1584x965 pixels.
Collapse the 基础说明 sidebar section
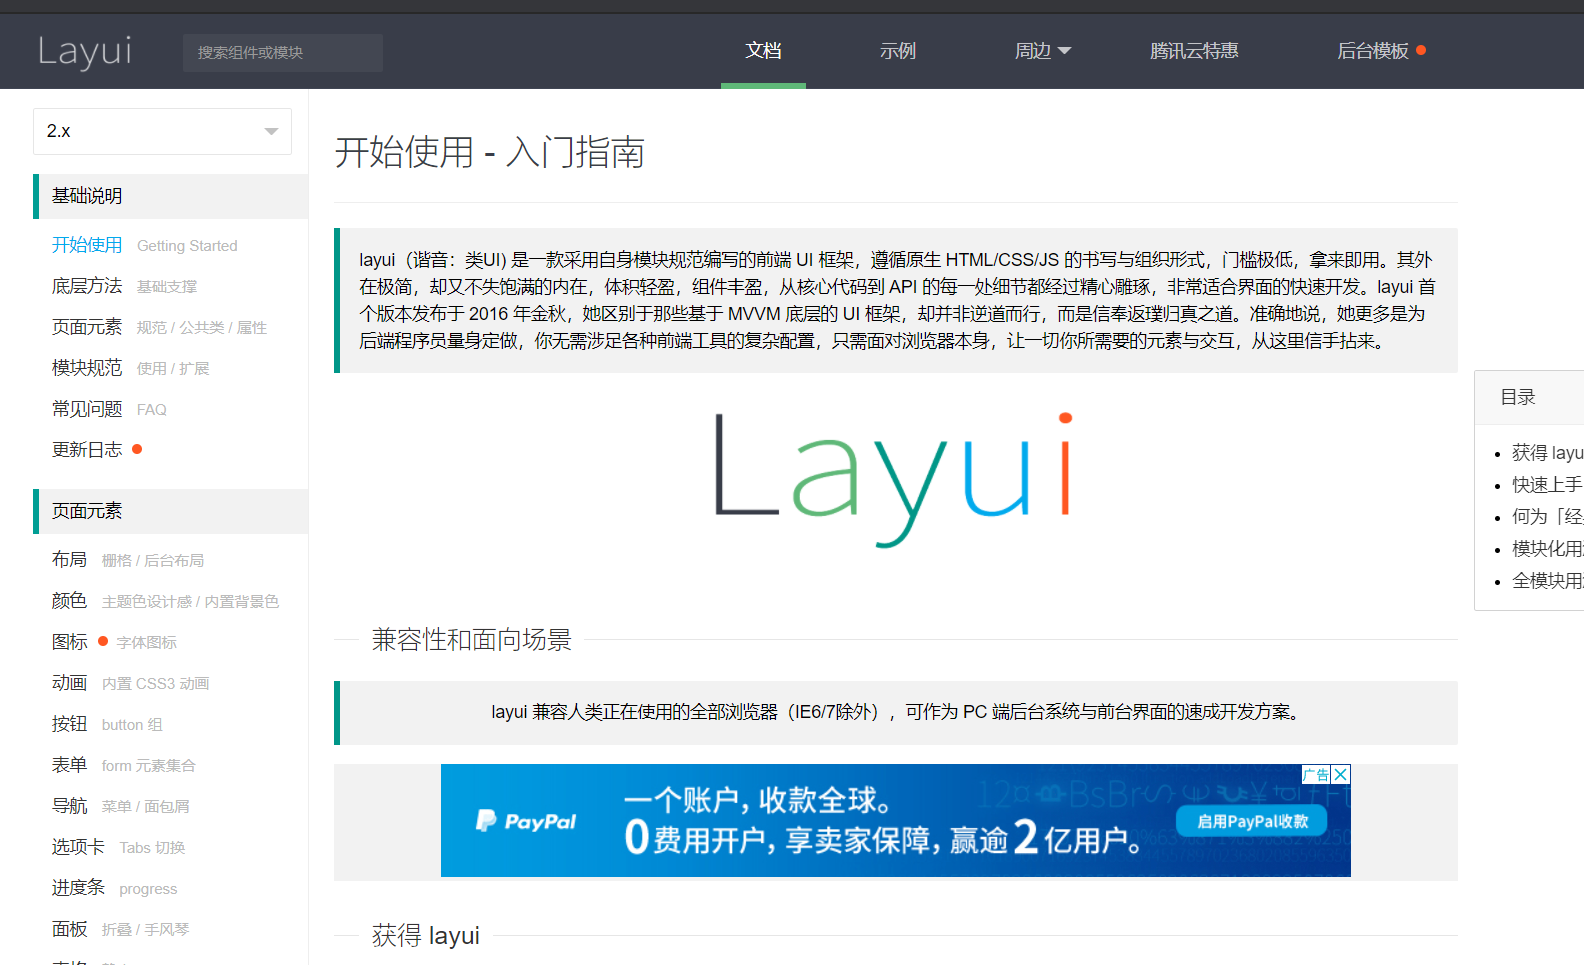click(x=170, y=196)
